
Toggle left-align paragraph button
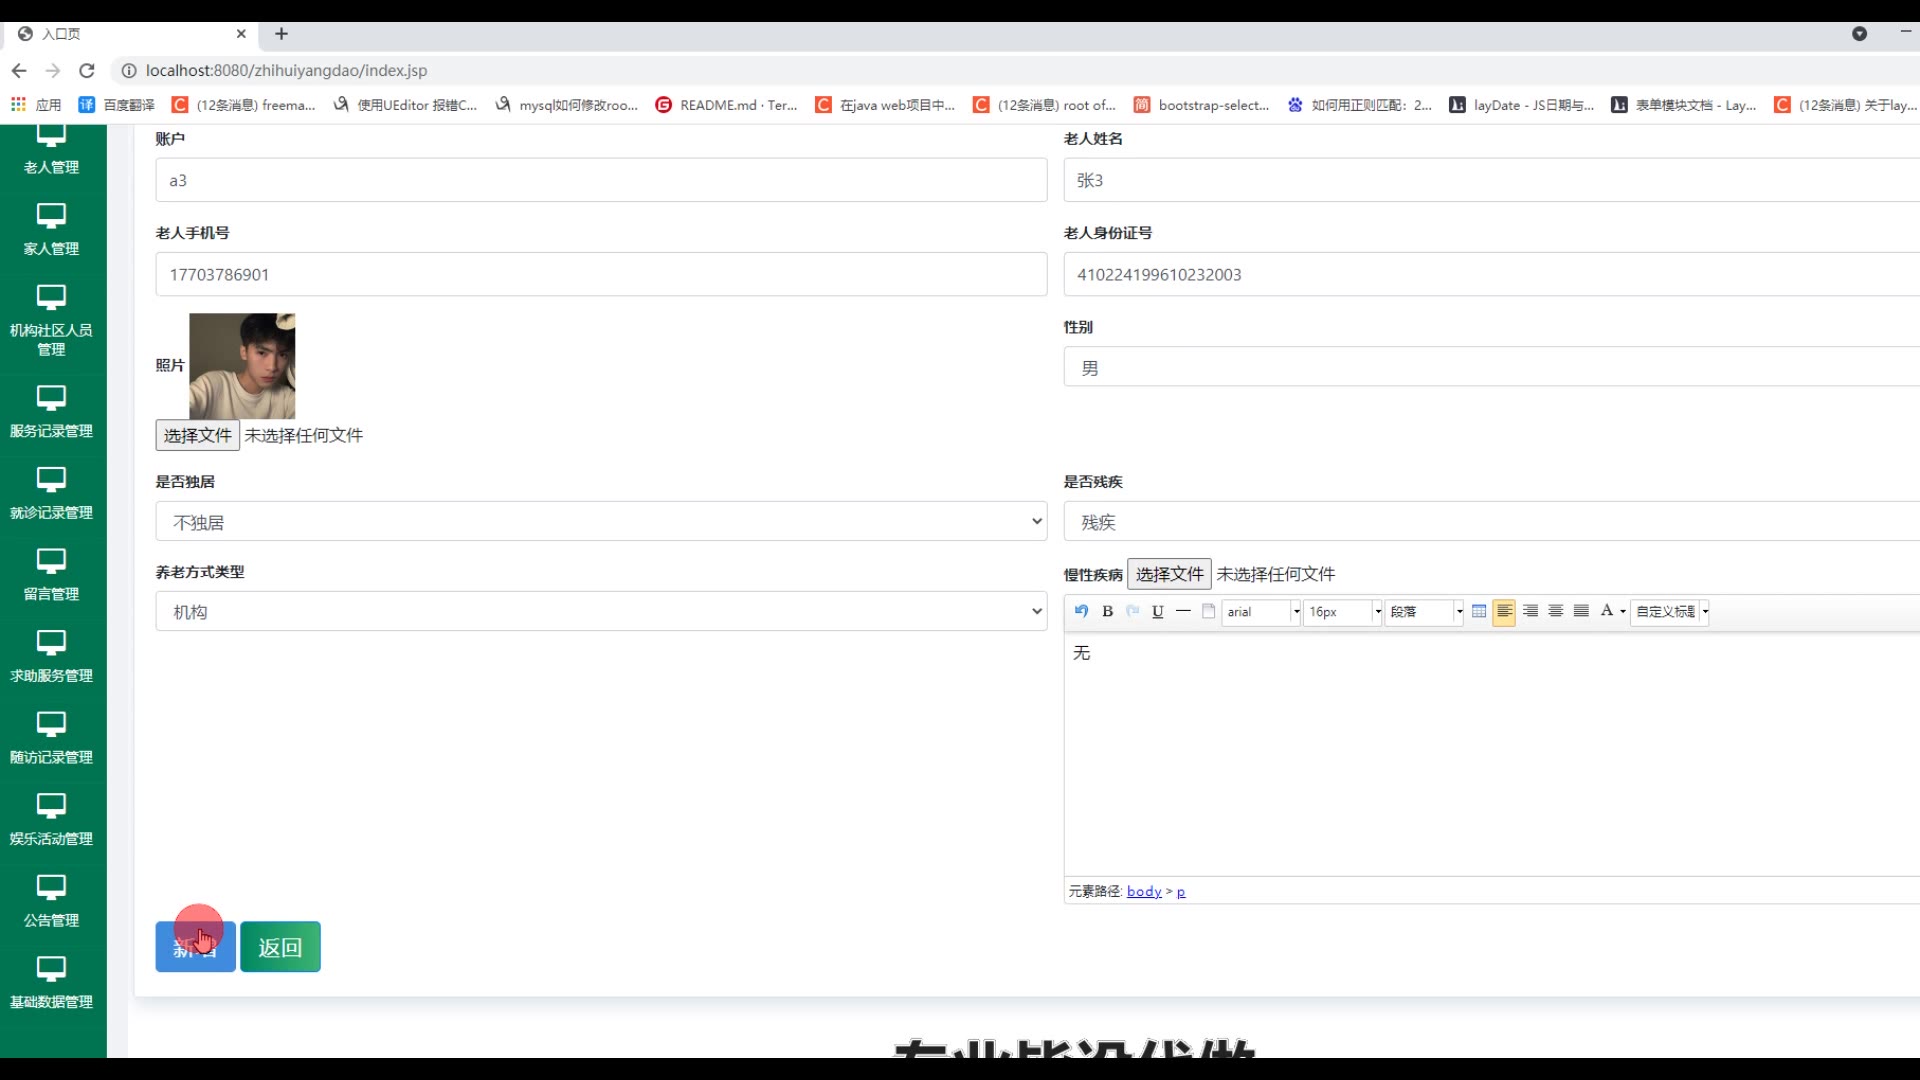1504,611
